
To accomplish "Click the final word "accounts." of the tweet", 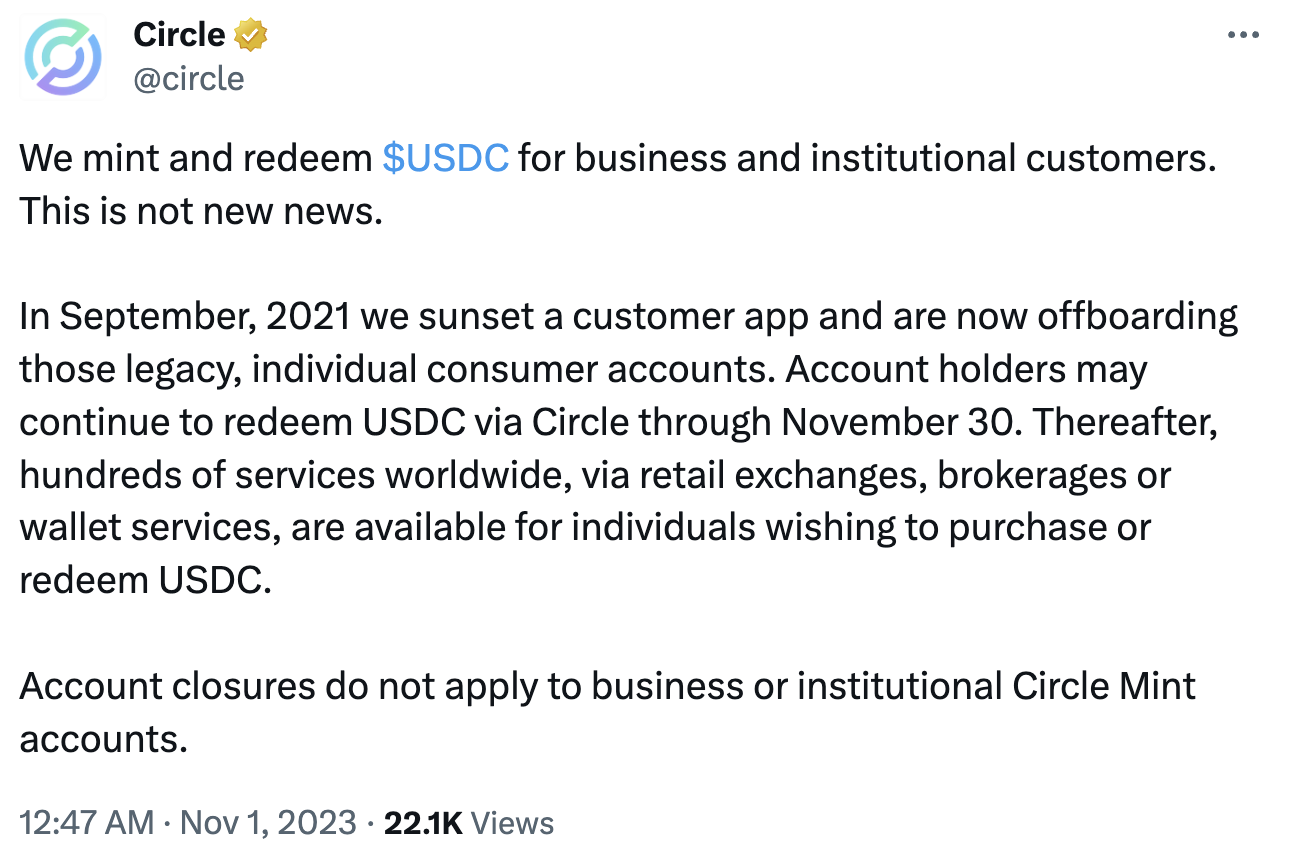I will click(x=104, y=739).
